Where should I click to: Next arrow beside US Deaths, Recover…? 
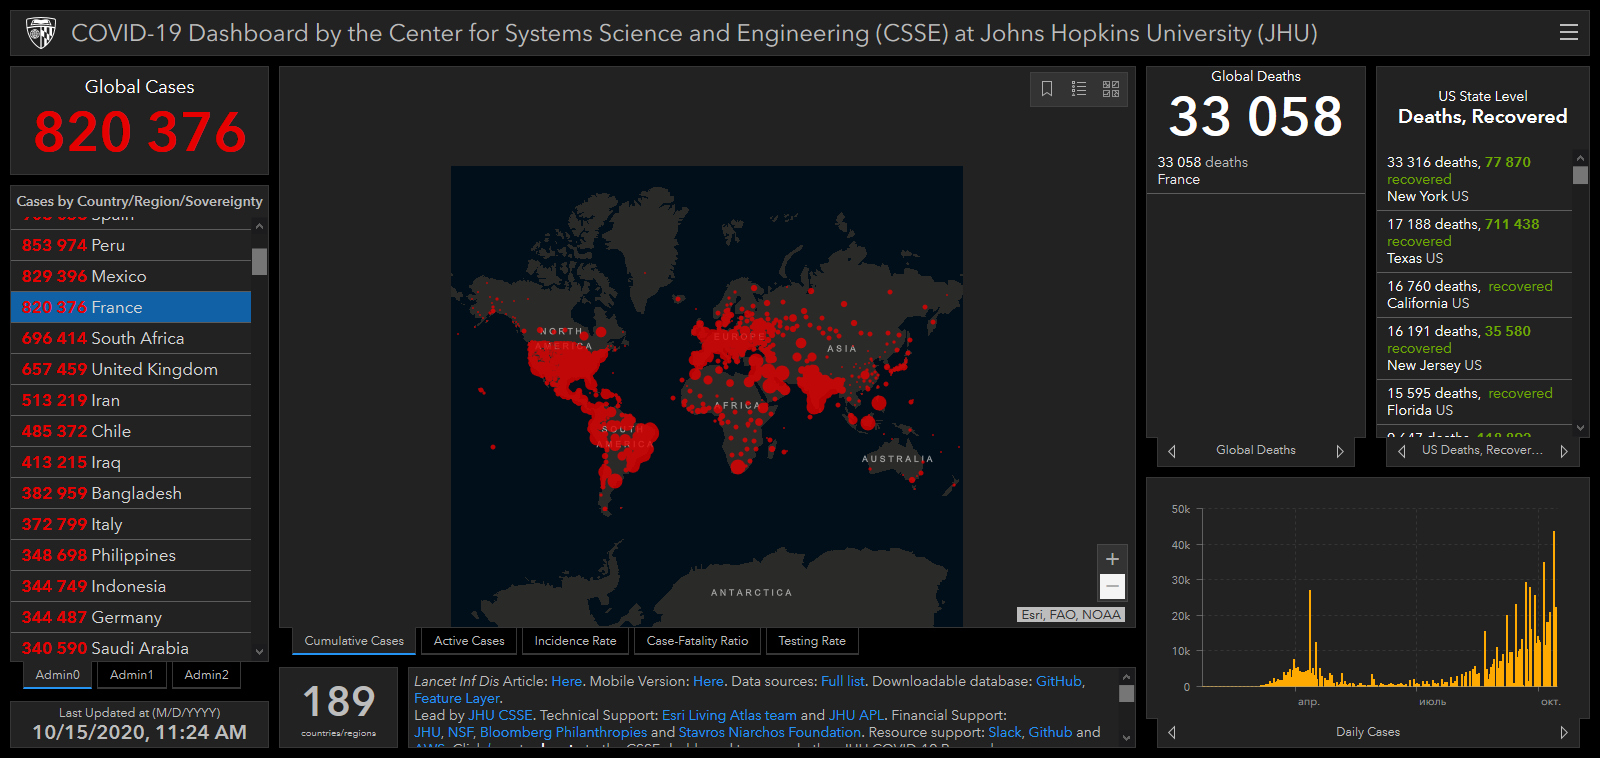click(x=1564, y=451)
